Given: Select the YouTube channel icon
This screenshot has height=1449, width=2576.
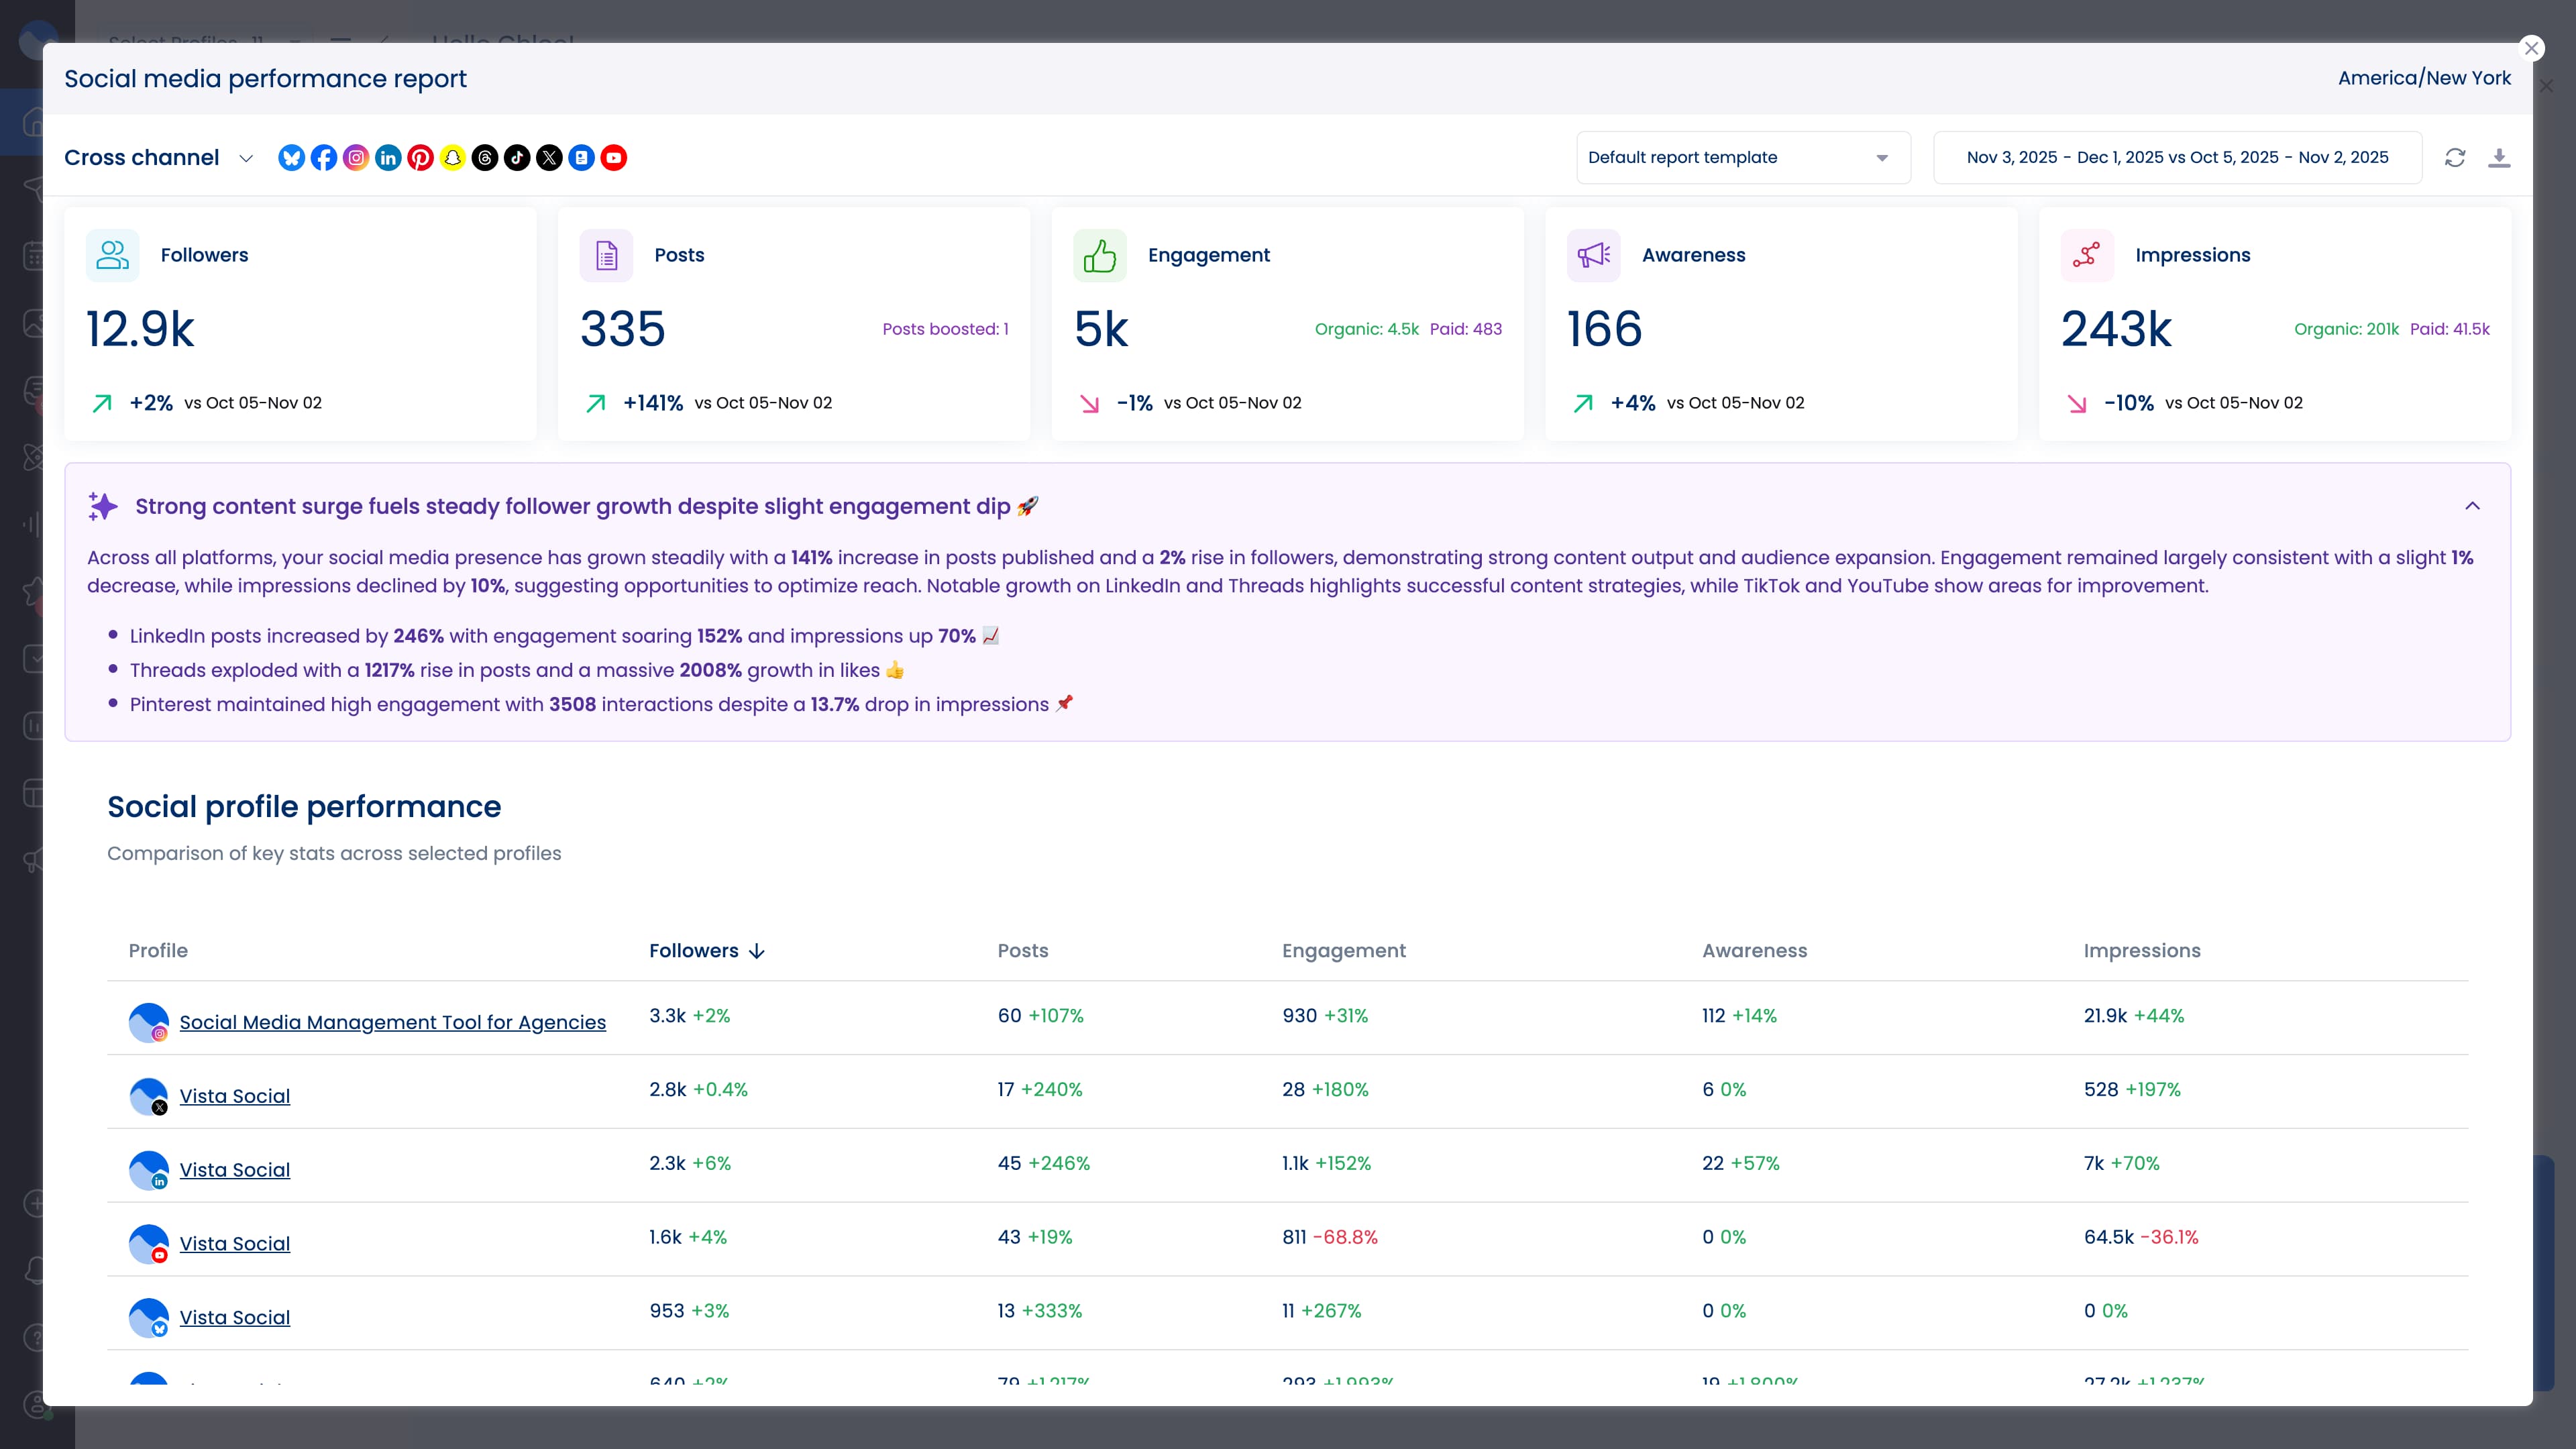Looking at the screenshot, I should coord(613,157).
